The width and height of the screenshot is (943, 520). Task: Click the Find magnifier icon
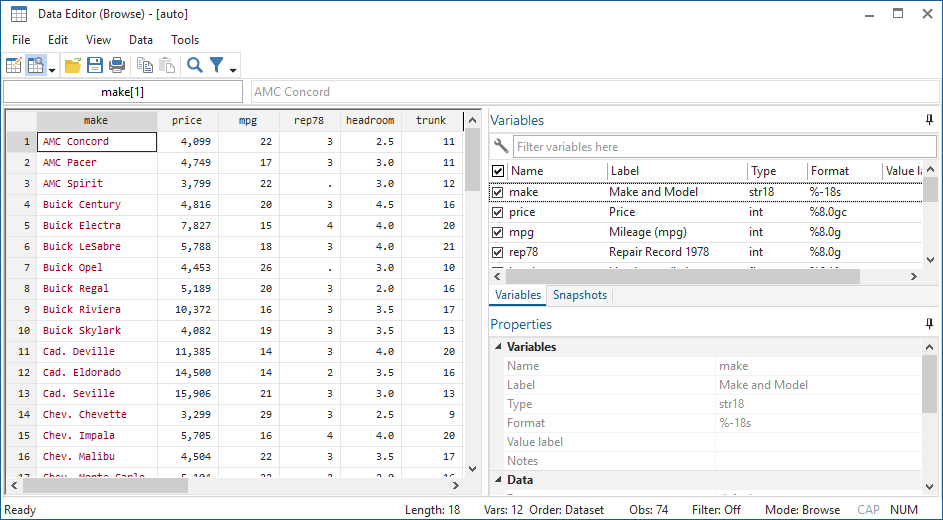pyautogui.click(x=195, y=65)
